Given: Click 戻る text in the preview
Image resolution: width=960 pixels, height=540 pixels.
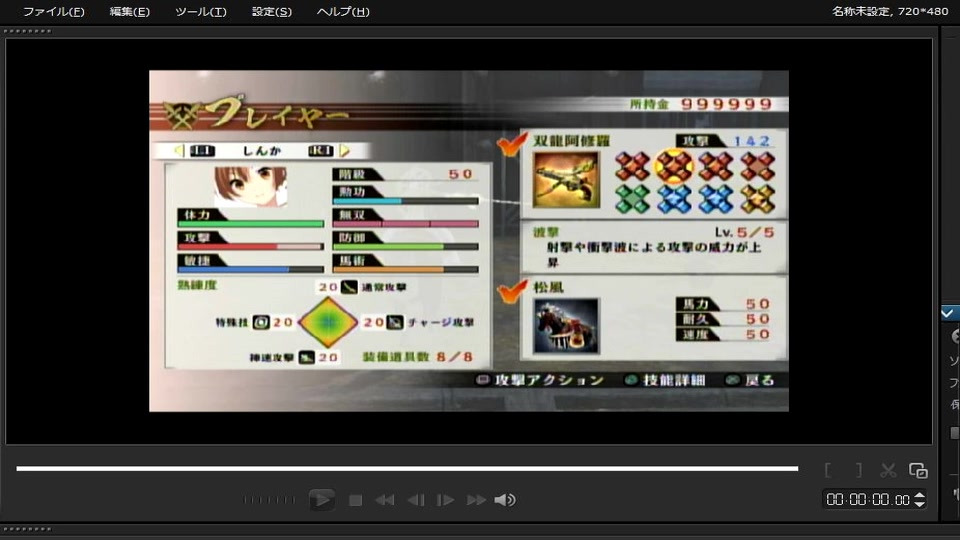Looking at the screenshot, I should 760,380.
